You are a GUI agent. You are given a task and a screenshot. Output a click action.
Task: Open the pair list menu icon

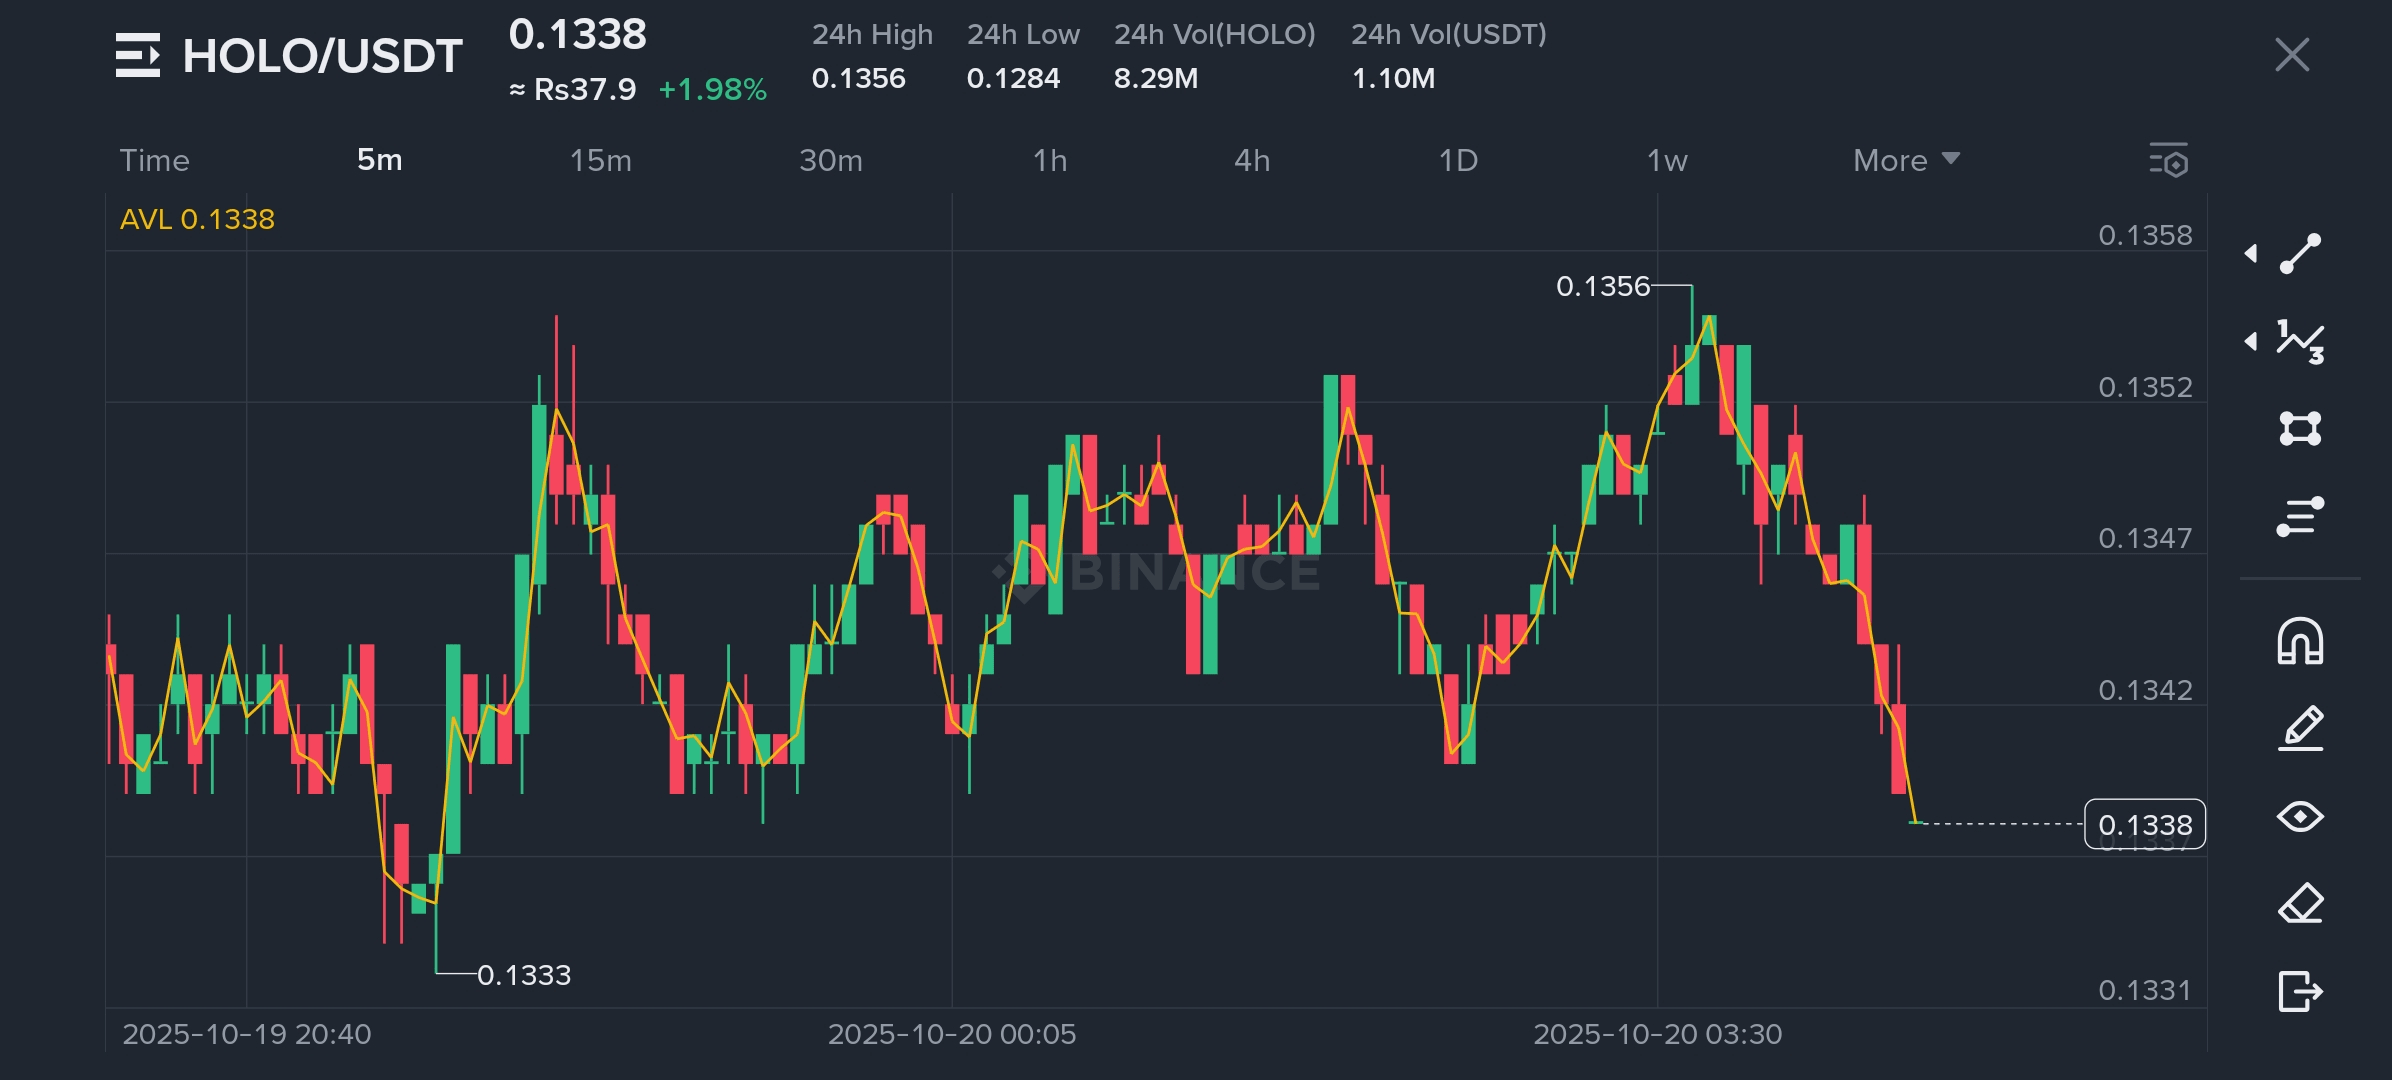[138, 55]
